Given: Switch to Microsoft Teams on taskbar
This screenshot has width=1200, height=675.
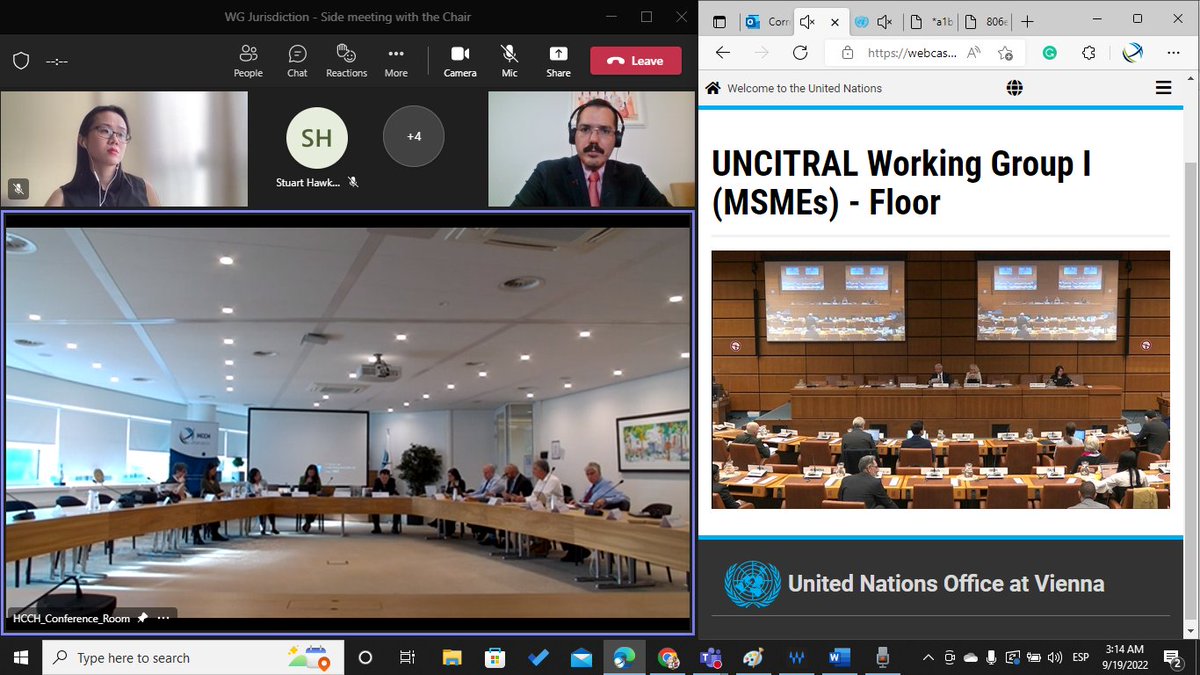Looking at the screenshot, I should (x=710, y=657).
